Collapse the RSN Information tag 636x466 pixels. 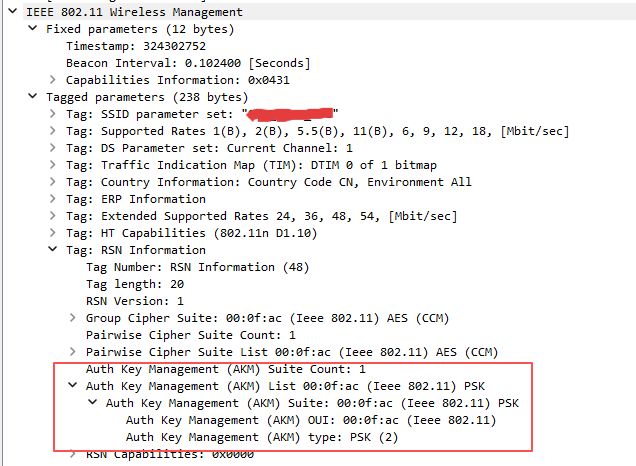point(53,250)
